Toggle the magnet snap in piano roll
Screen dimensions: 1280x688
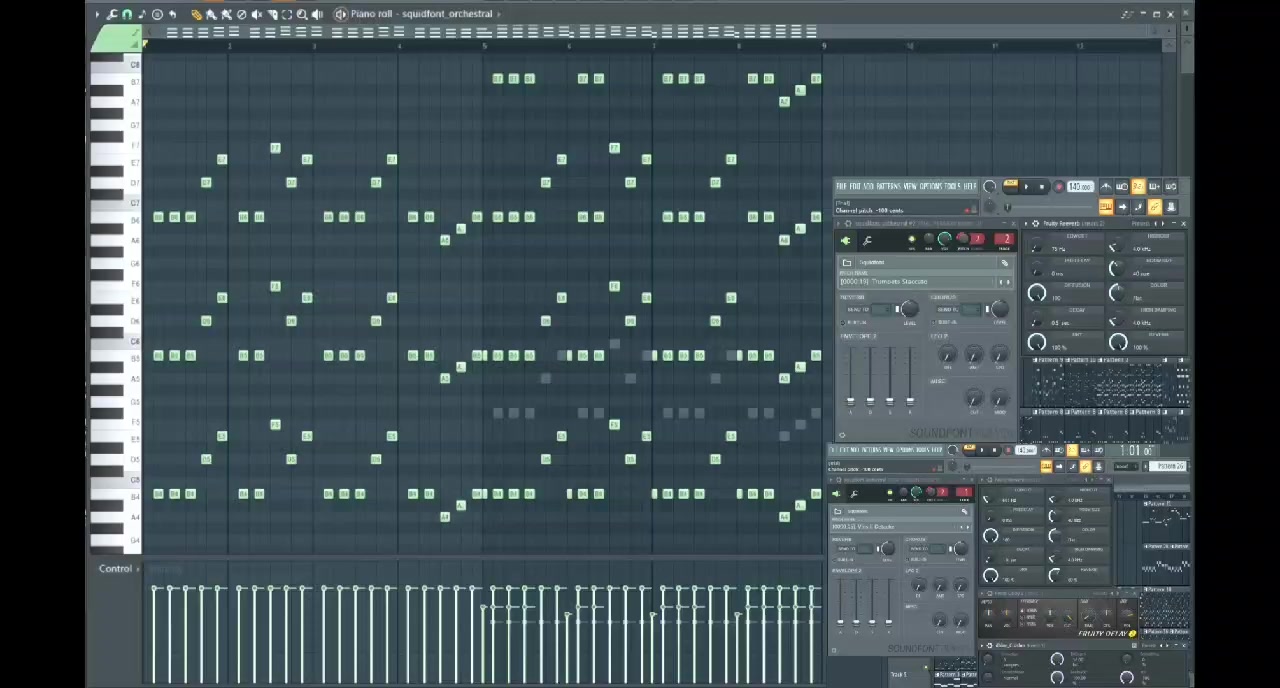tap(127, 14)
